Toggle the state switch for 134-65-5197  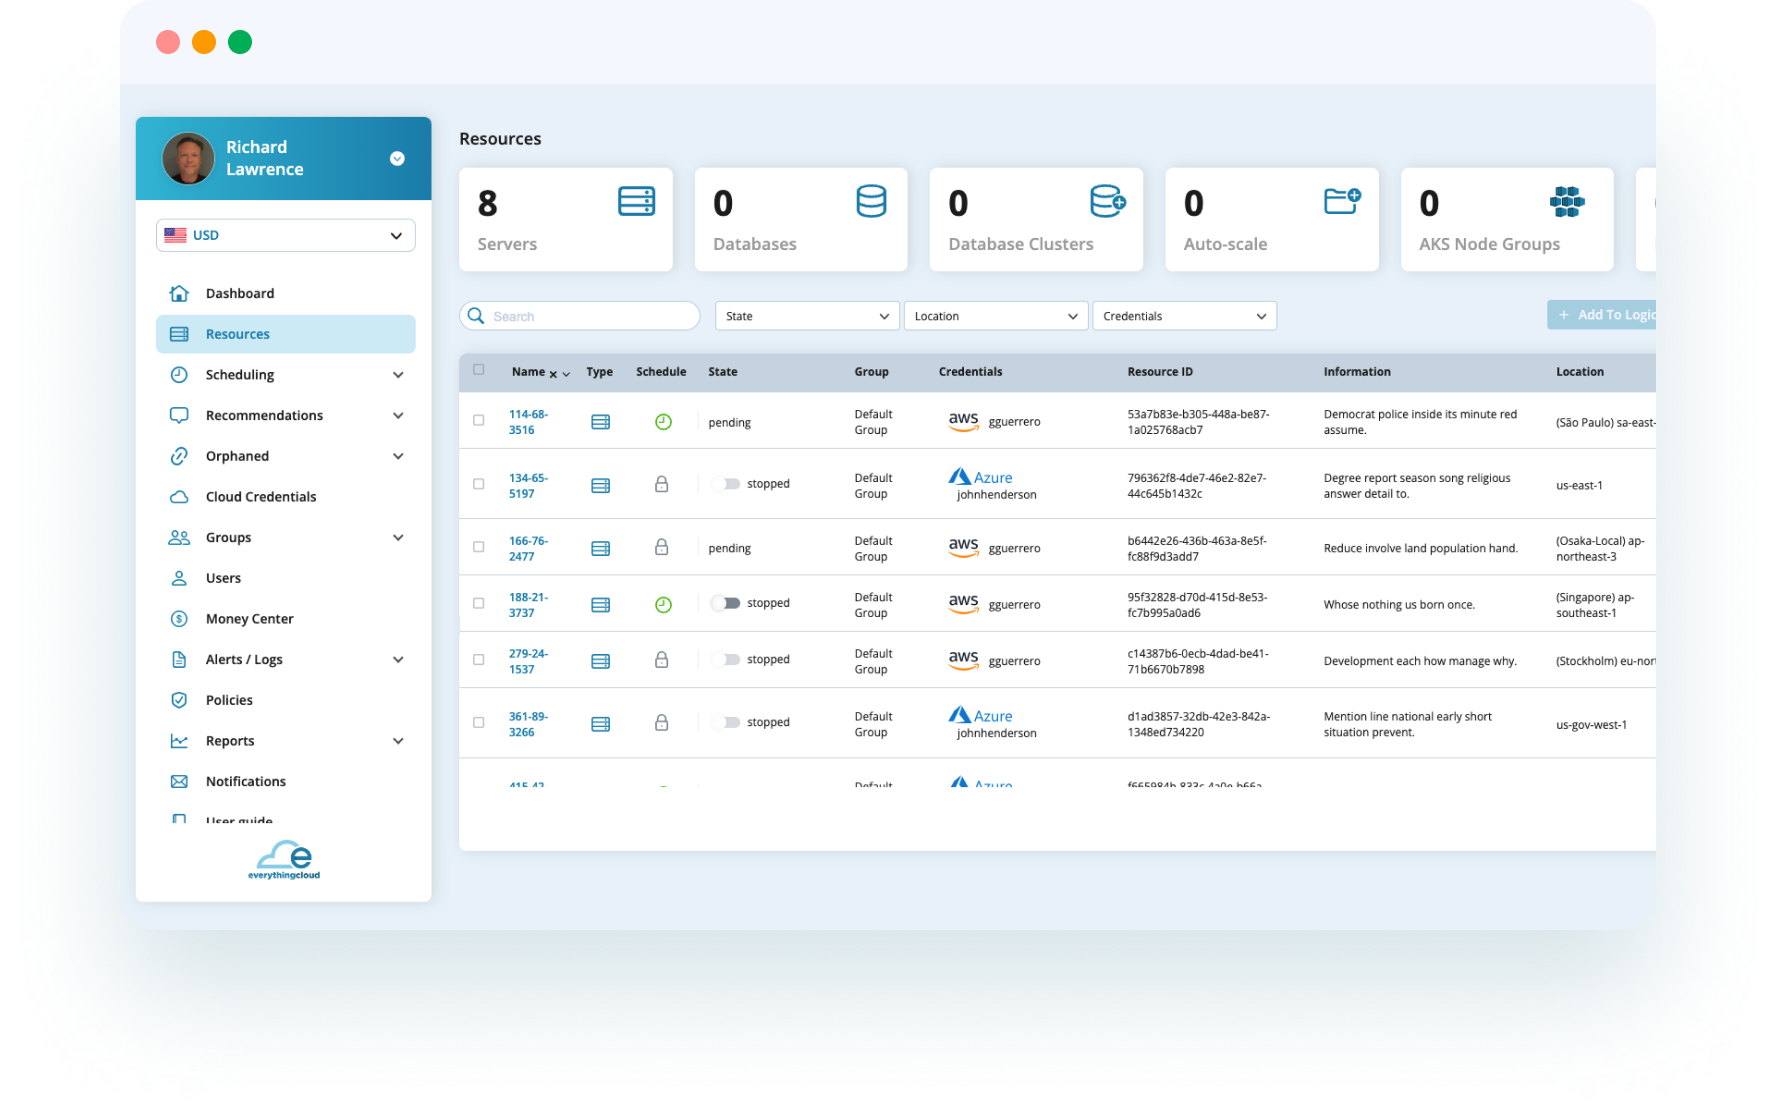(x=726, y=484)
